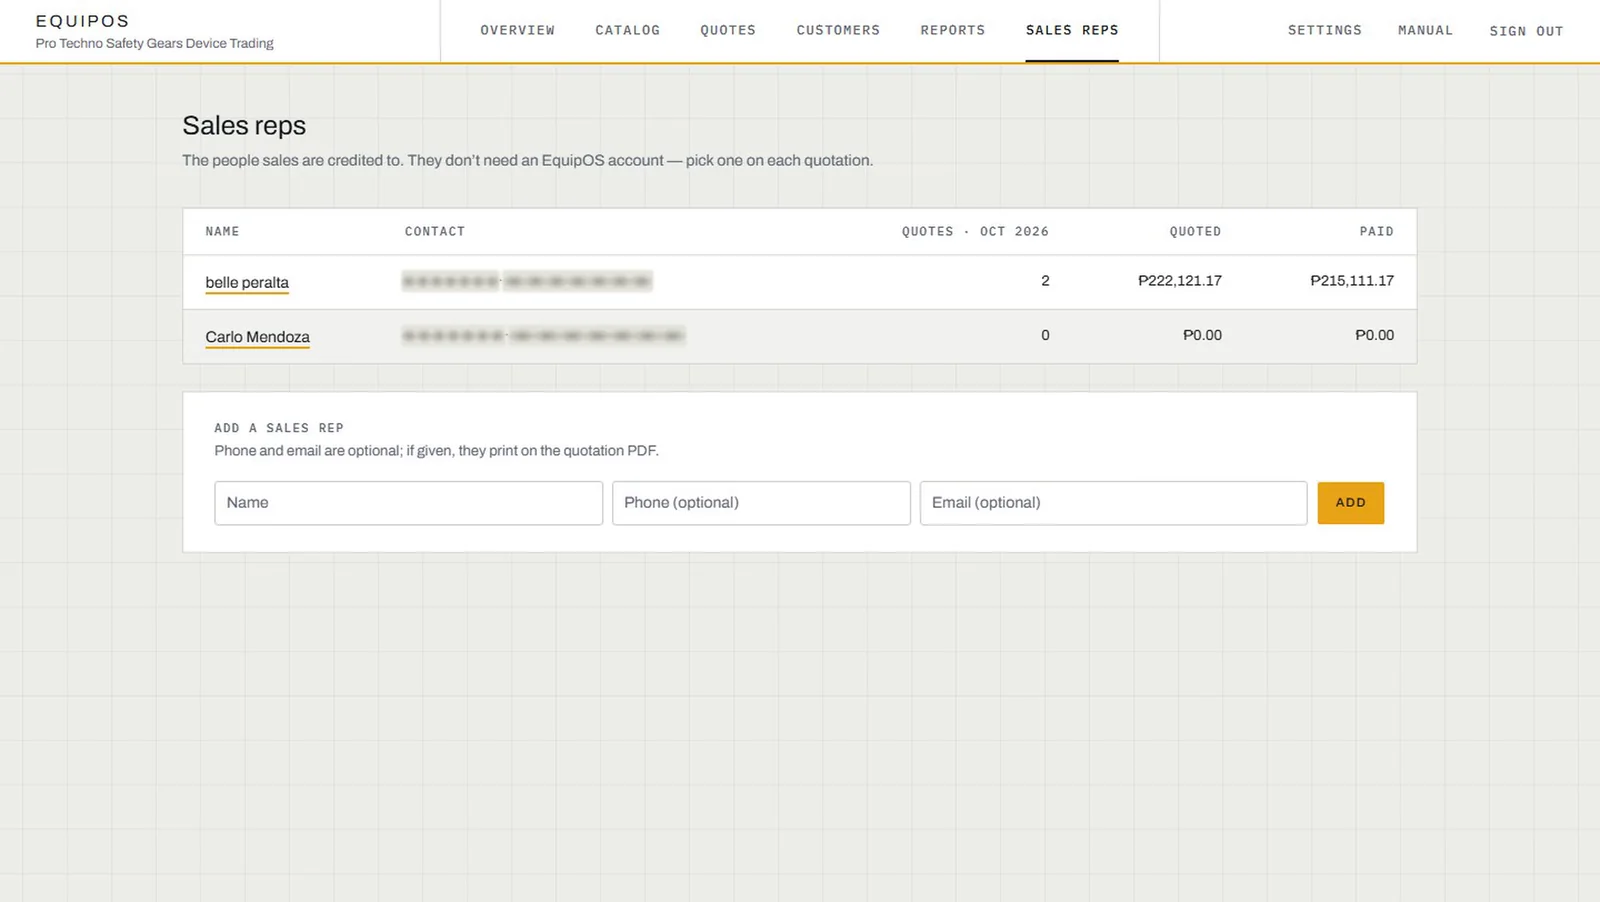The height and width of the screenshot is (902, 1600).
Task: Open belle peralta's rep page
Action: pos(247,282)
